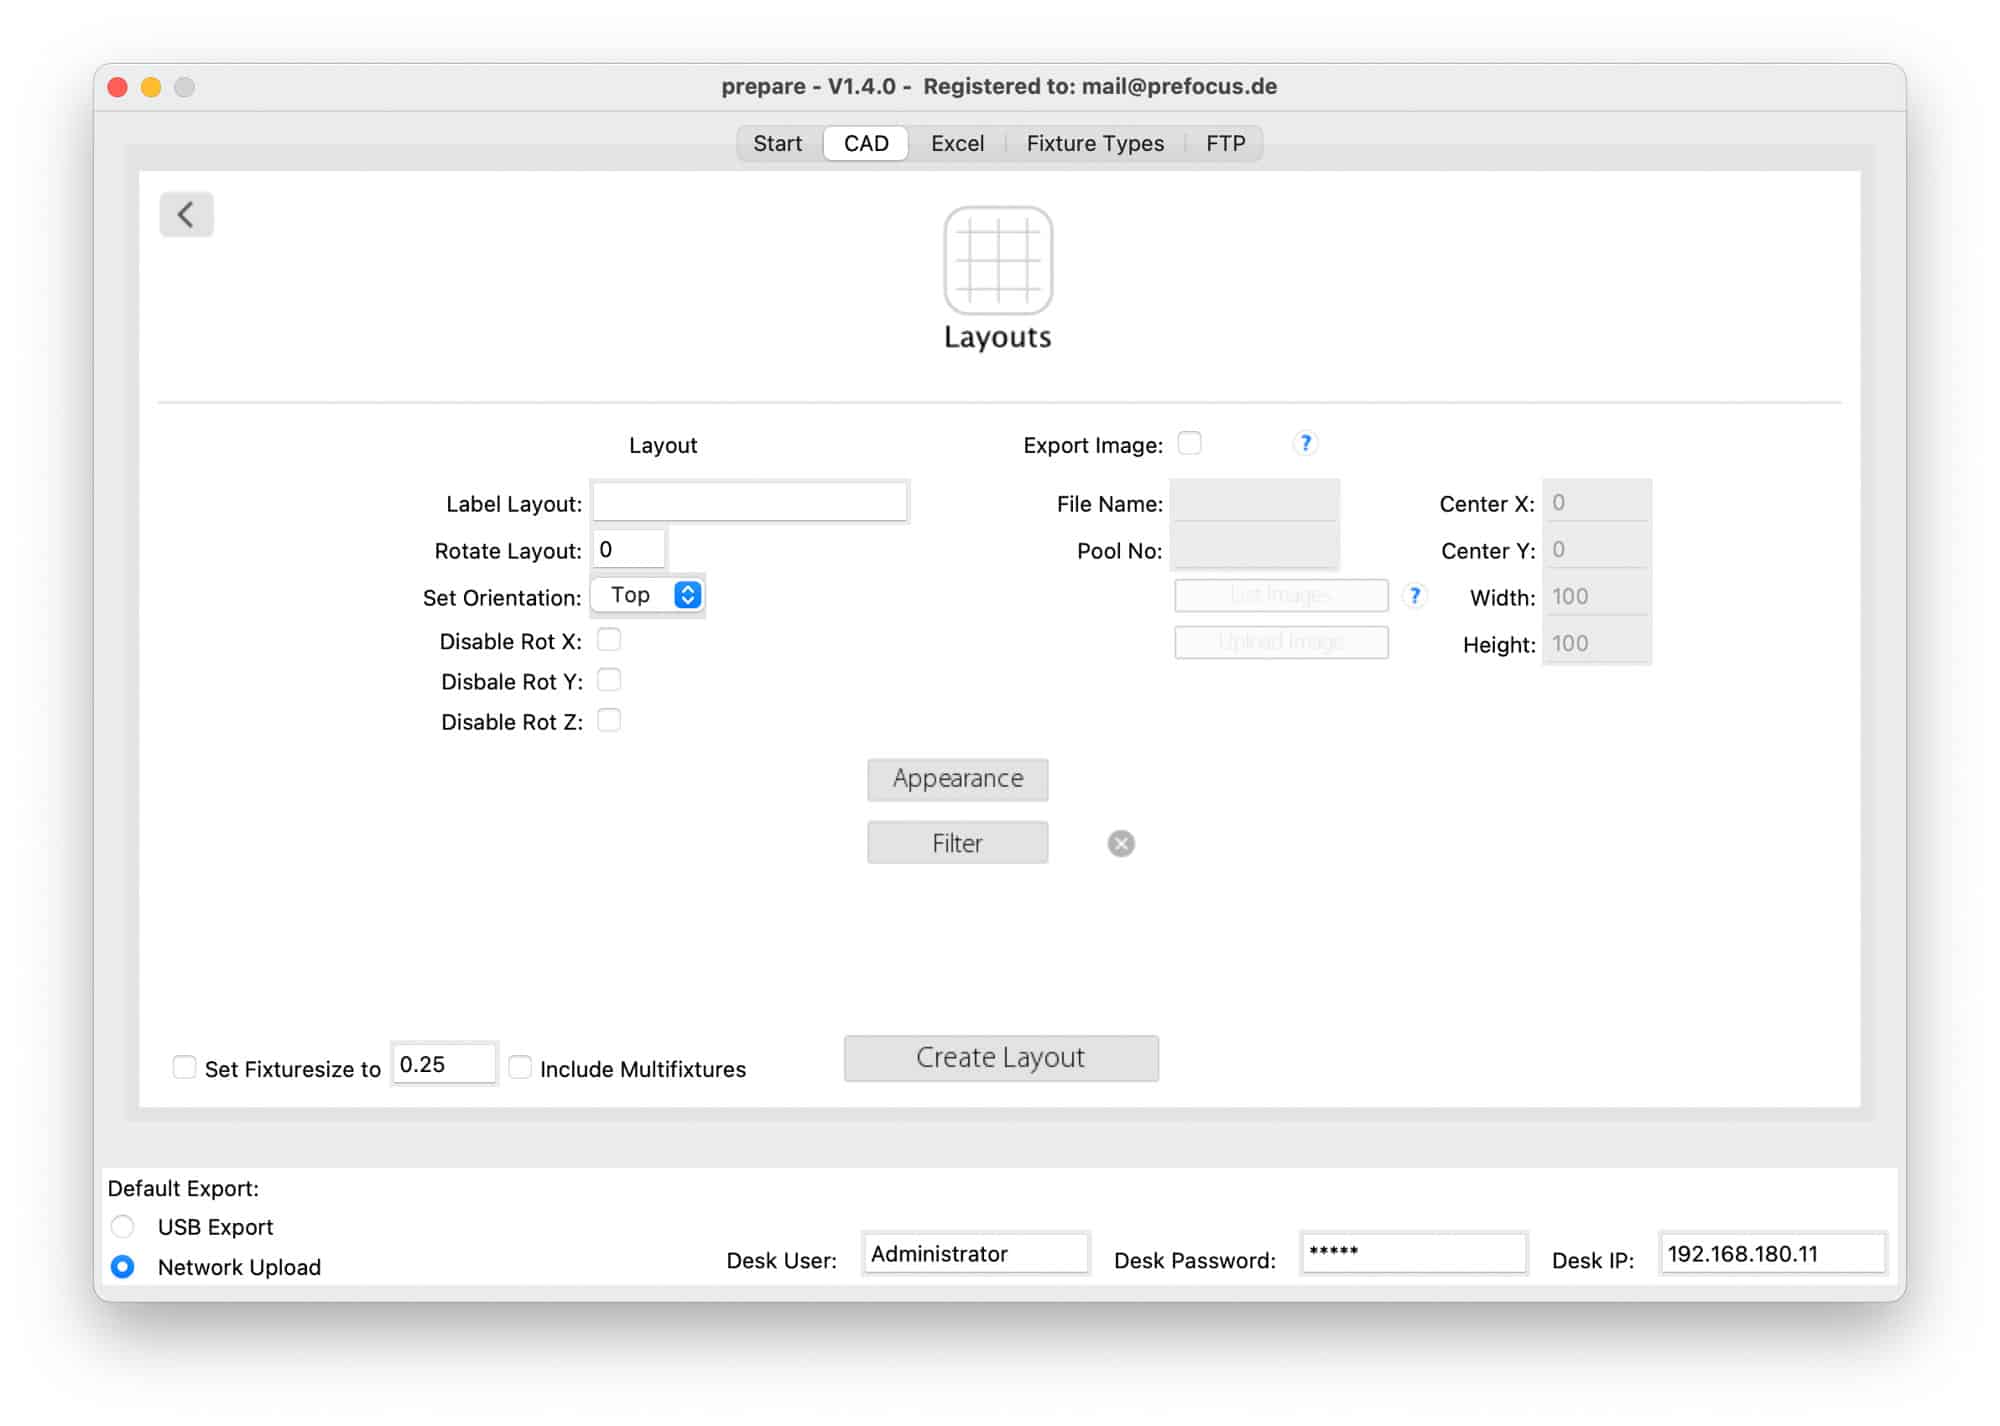The height and width of the screenshot is (1426, 2000).
Task: Tick Include Multifixtures checkbox
Action: [520, 1067]
